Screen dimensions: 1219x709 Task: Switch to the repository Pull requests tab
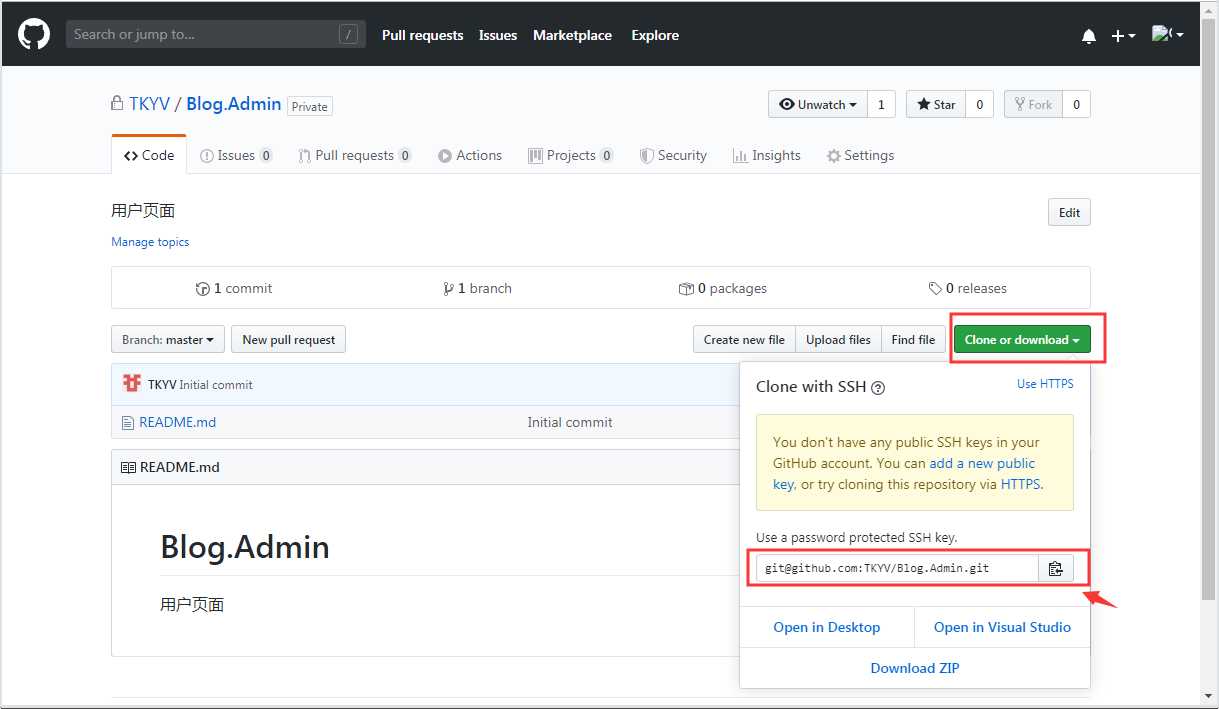(x=355, y=155)
